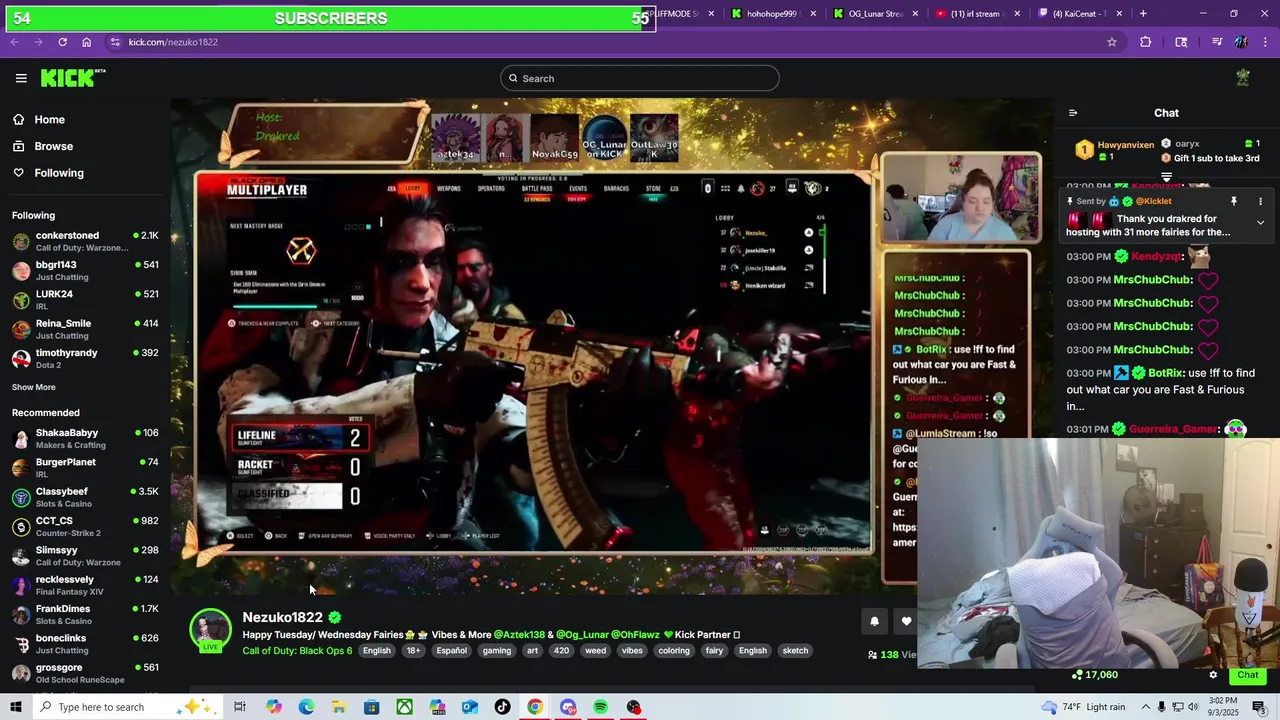The image size is (1280, 720).
Task: Open boneclinks Just Chatting channel
Action: click(x=85, y=643)
